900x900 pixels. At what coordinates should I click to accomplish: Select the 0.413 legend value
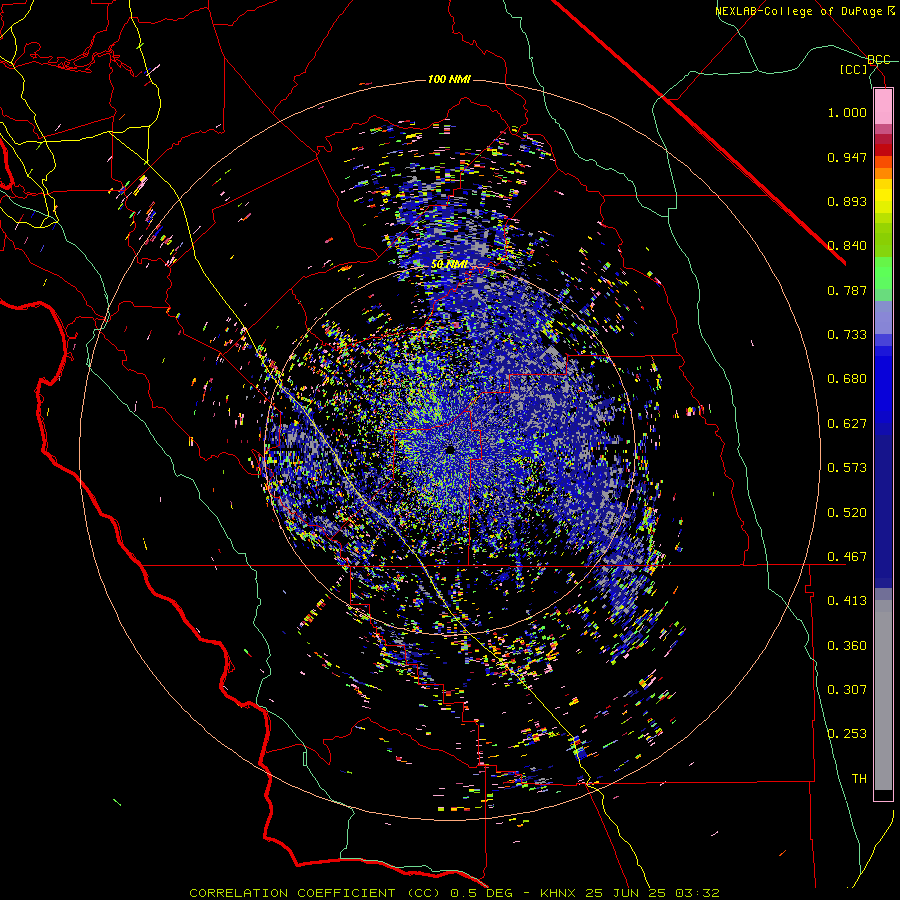pos(847,601)
